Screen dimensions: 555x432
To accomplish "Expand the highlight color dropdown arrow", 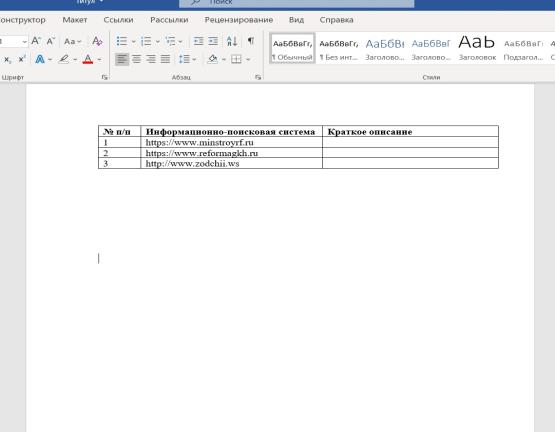I will click(75, 59).
